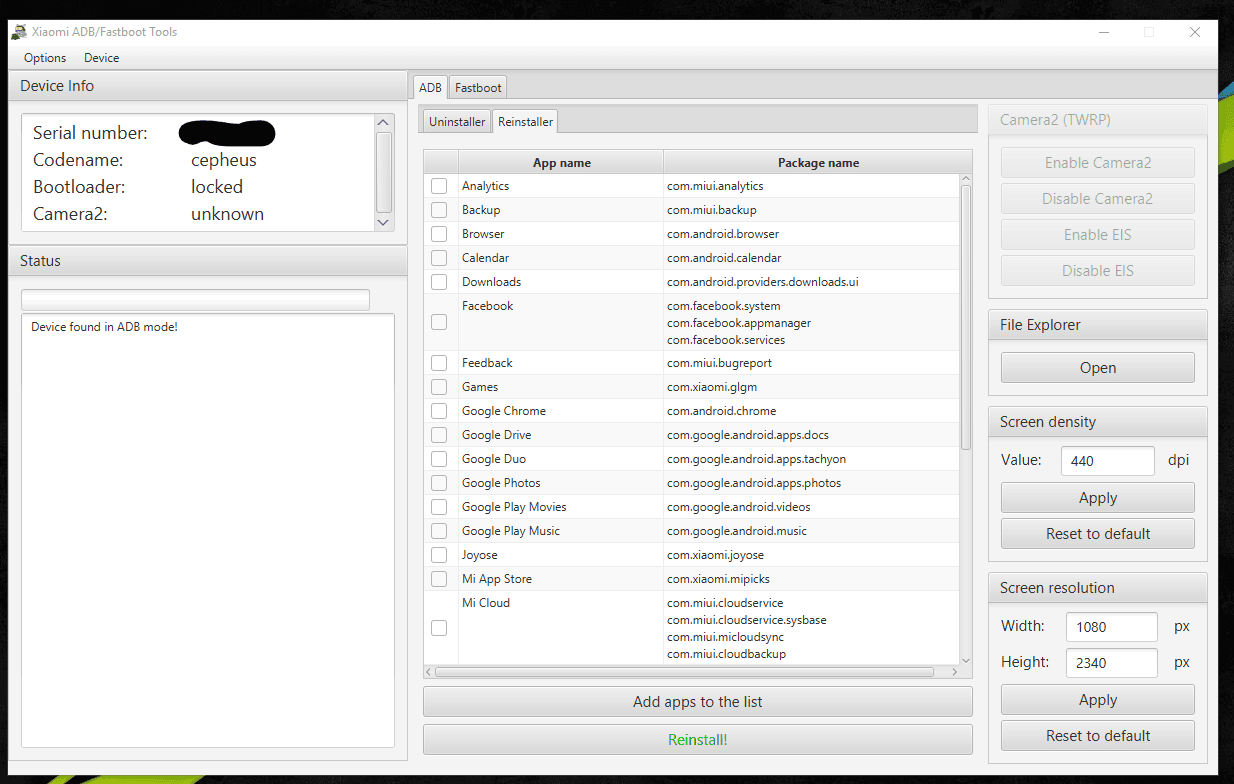Click the com.miui.bugreport package cell

(x=812, y=363)
